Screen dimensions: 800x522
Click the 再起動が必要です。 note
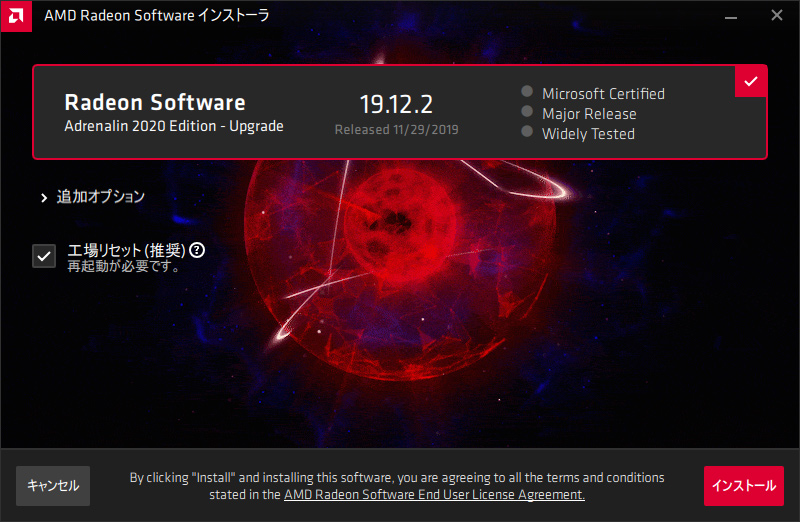point(123,266)
